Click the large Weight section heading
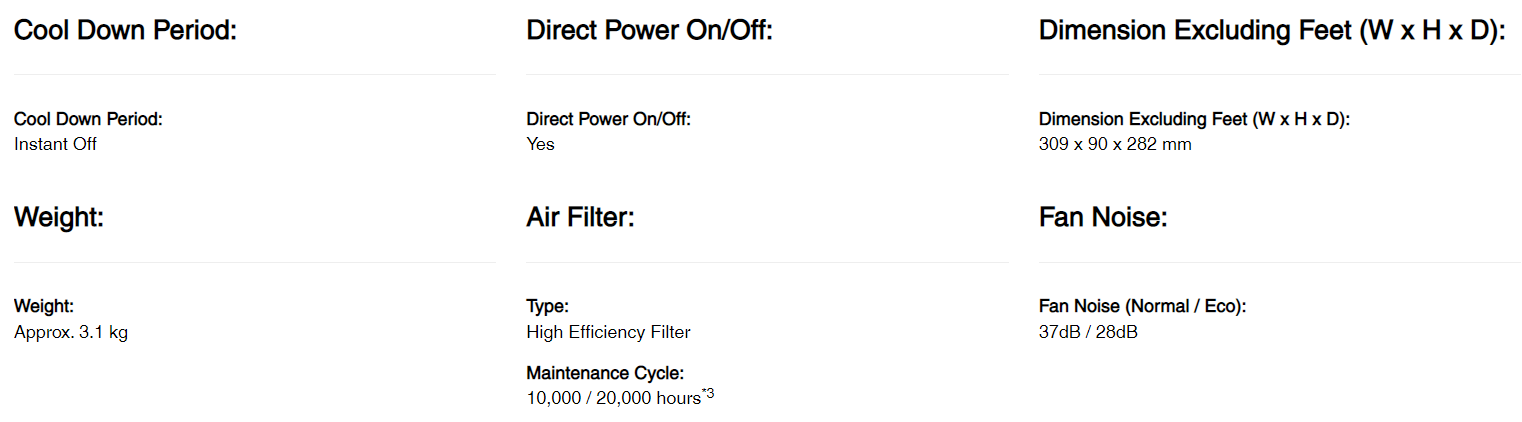Viewport: 1522px width, 422px height. click(59, 217)
